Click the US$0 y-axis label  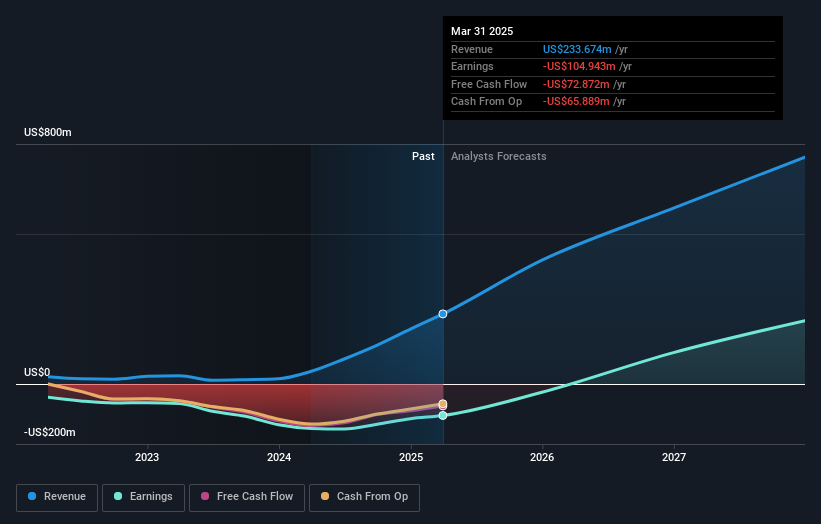(x=37, y=372)
